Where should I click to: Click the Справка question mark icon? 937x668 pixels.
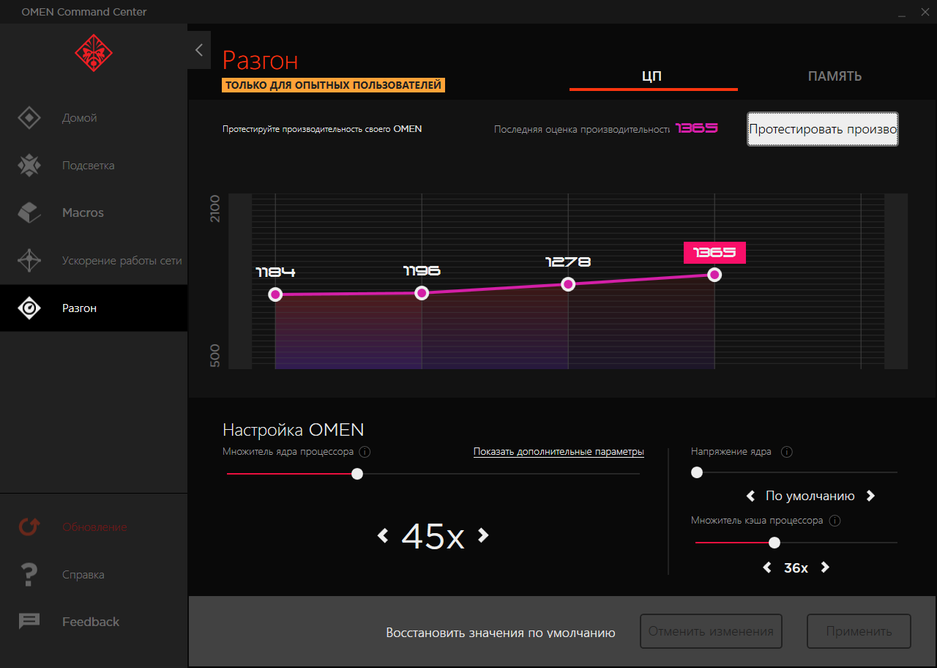pos(29,574)
